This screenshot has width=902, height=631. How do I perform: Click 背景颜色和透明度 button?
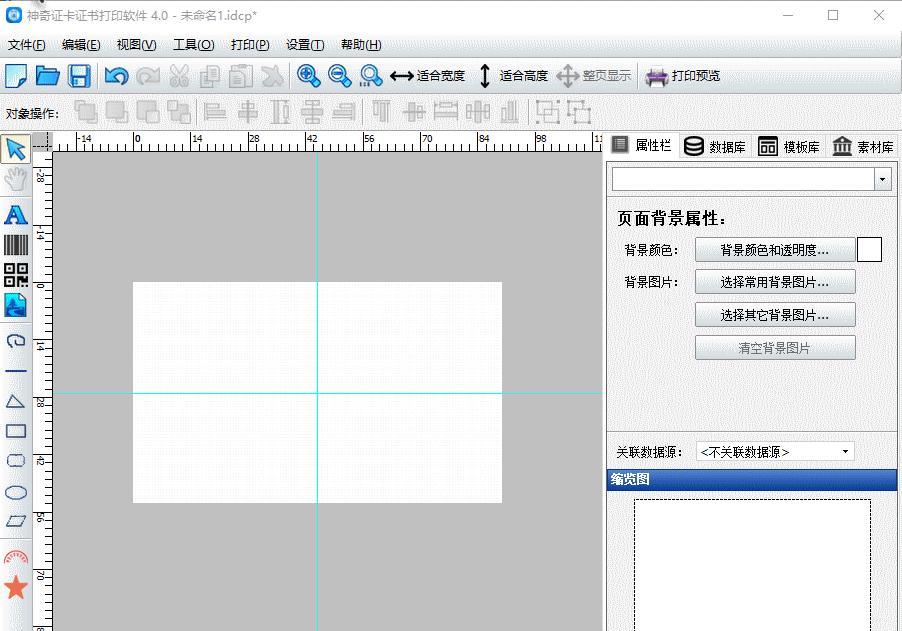(x=775, y=250)
